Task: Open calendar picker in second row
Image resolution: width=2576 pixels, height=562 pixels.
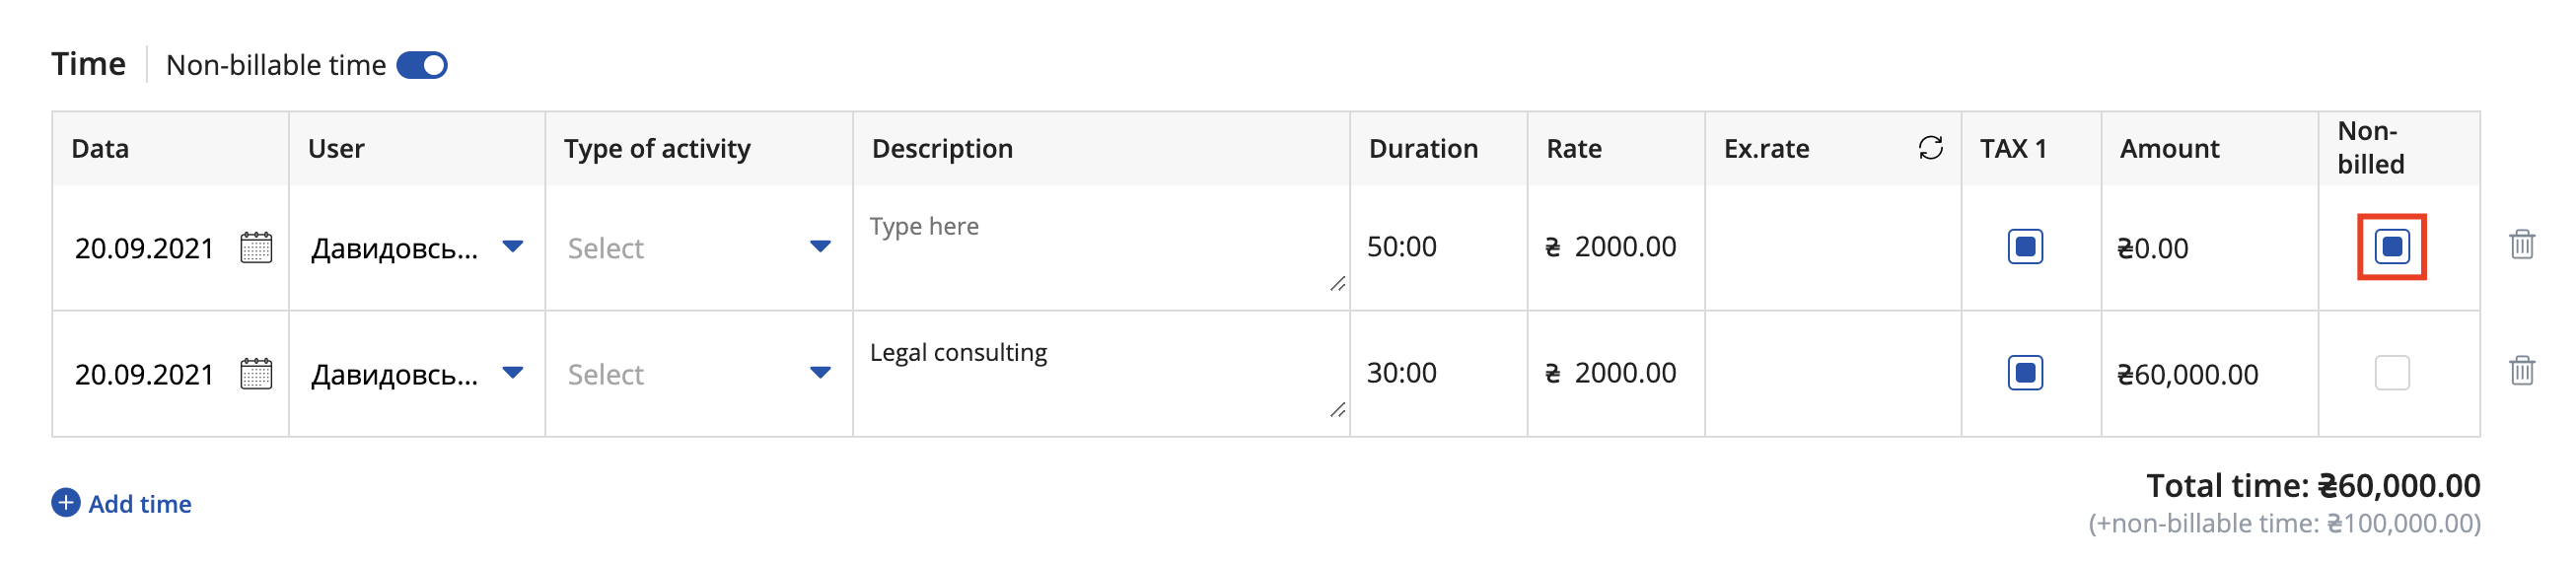Action: click(x=256, y=373)
